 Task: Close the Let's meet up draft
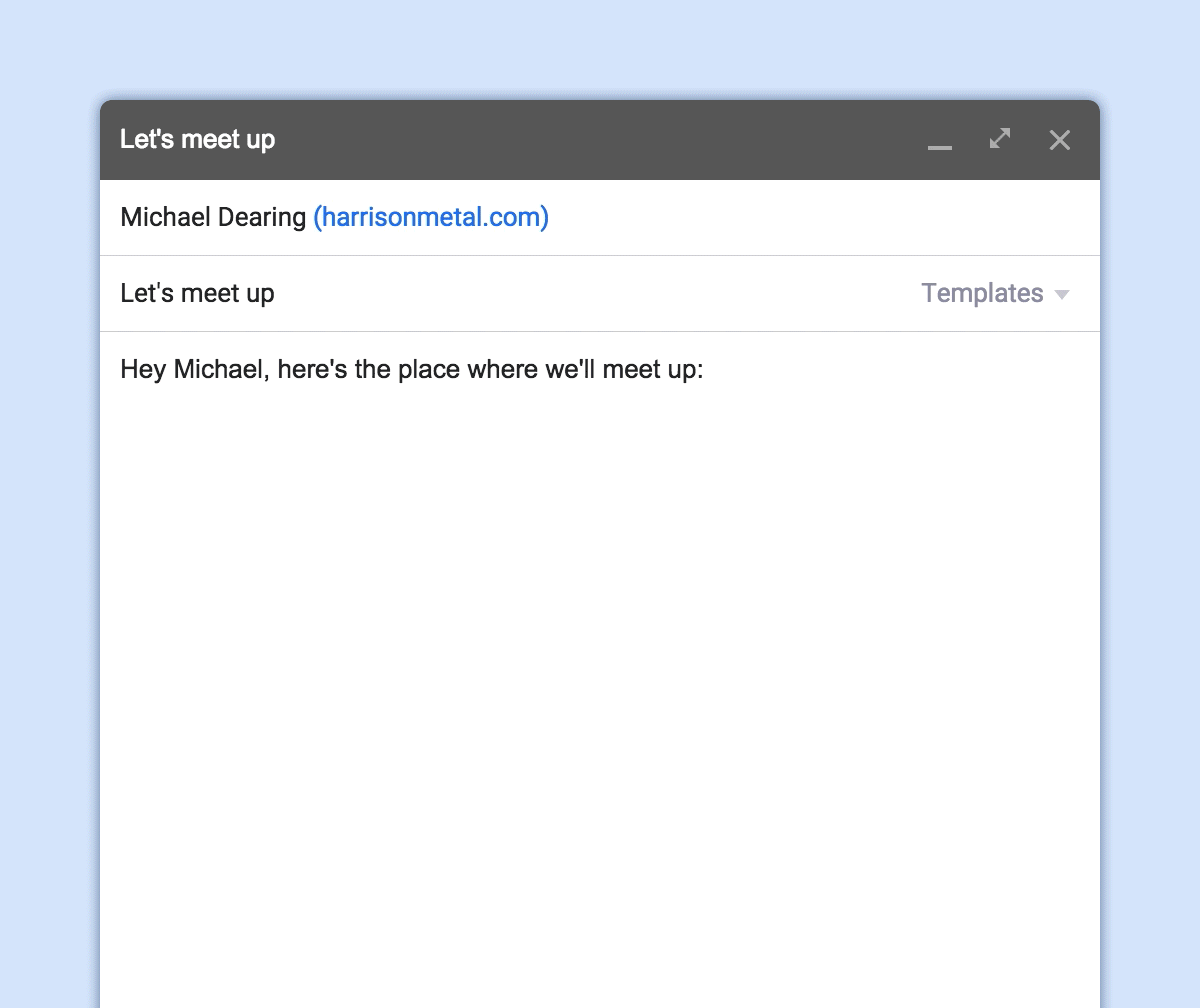pos(1060,140)
